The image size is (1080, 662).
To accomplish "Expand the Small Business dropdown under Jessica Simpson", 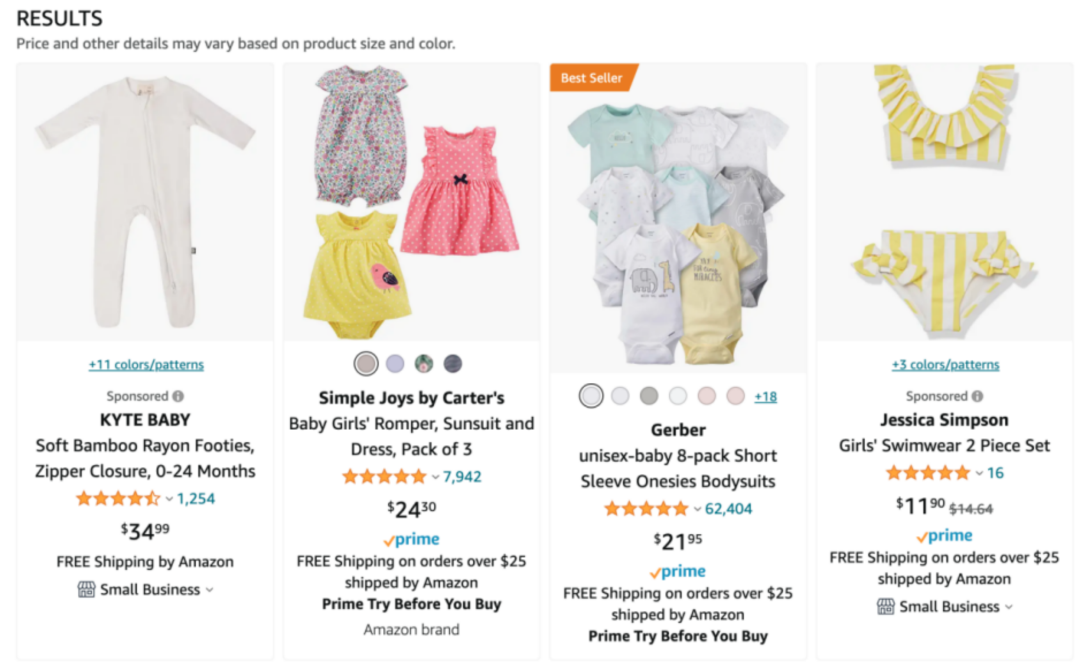I will [x=1008, y=607].
